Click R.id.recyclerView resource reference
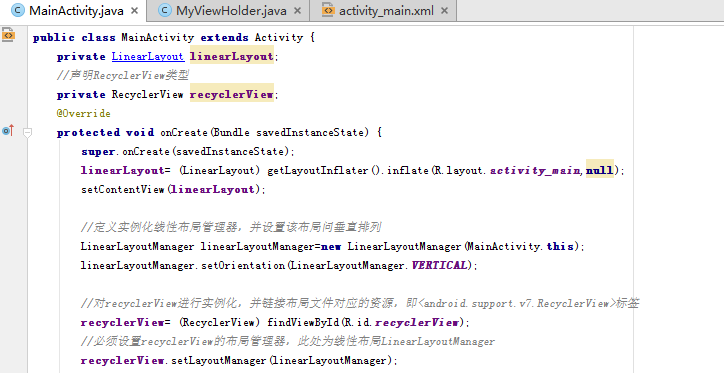 pyautogui.click(x=401, y=322)
